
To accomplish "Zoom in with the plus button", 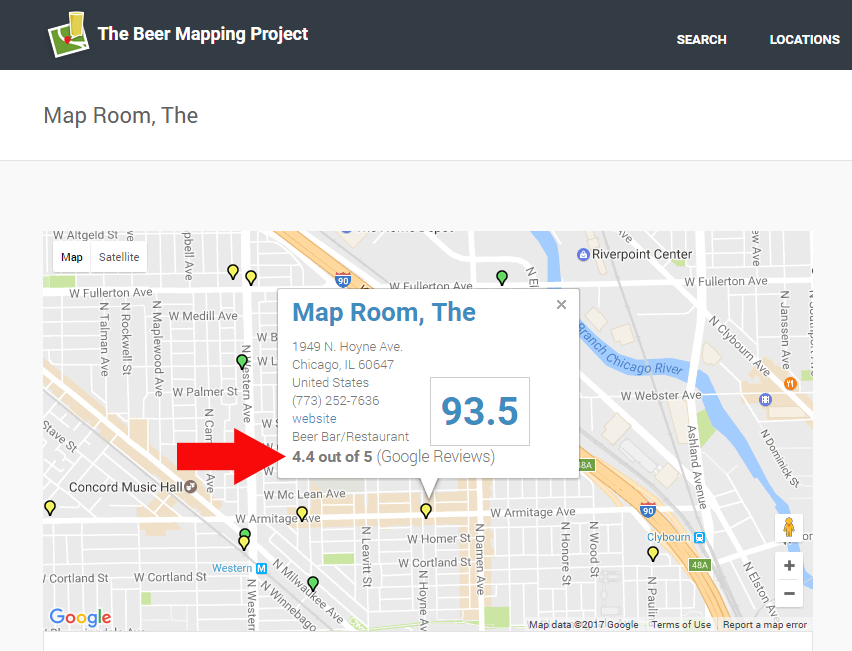I will (x=789, y=566).
